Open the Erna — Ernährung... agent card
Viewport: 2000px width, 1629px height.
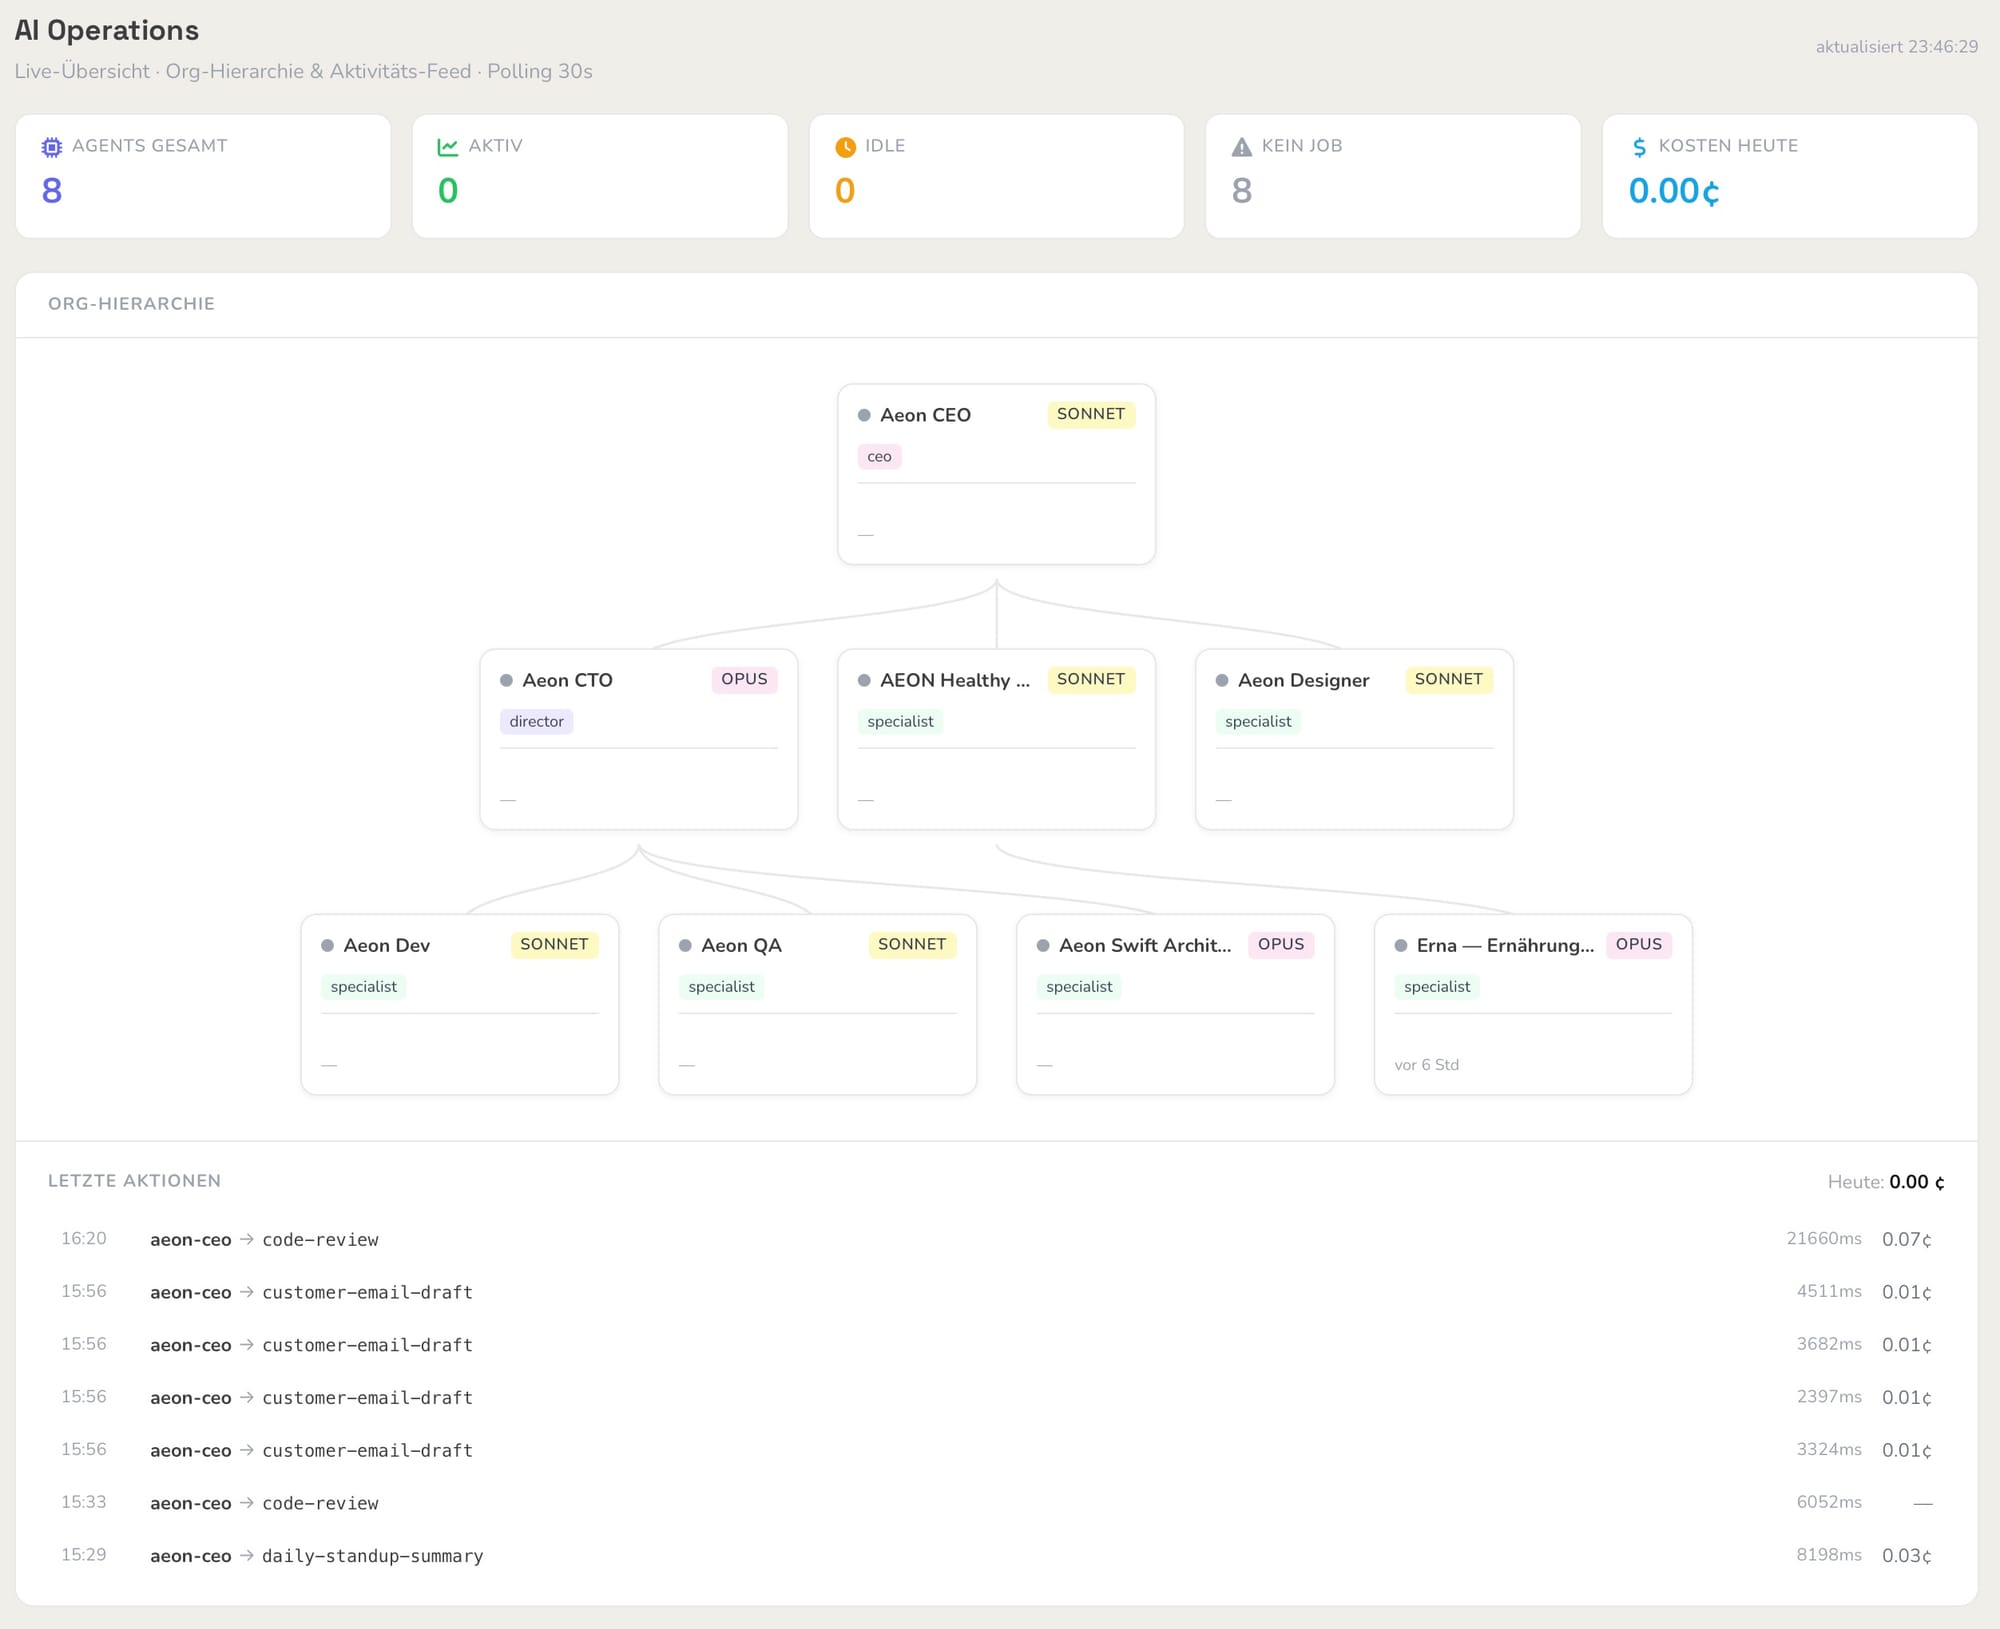(x=1533, y=1004)
